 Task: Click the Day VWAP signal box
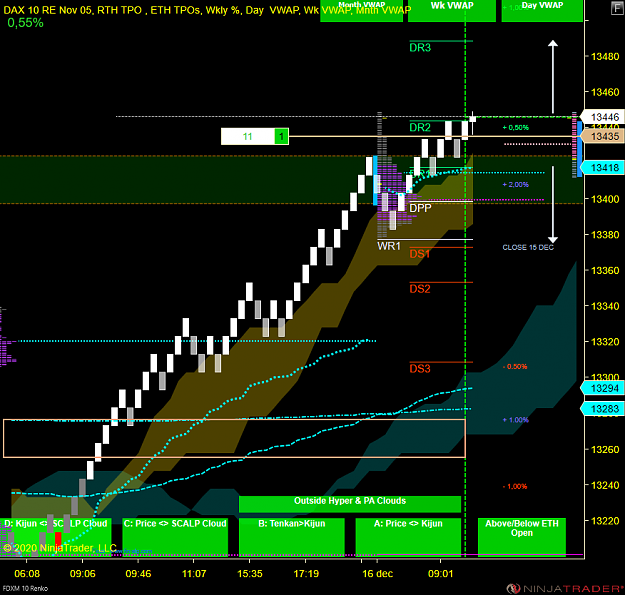click(x=542, y=11)
